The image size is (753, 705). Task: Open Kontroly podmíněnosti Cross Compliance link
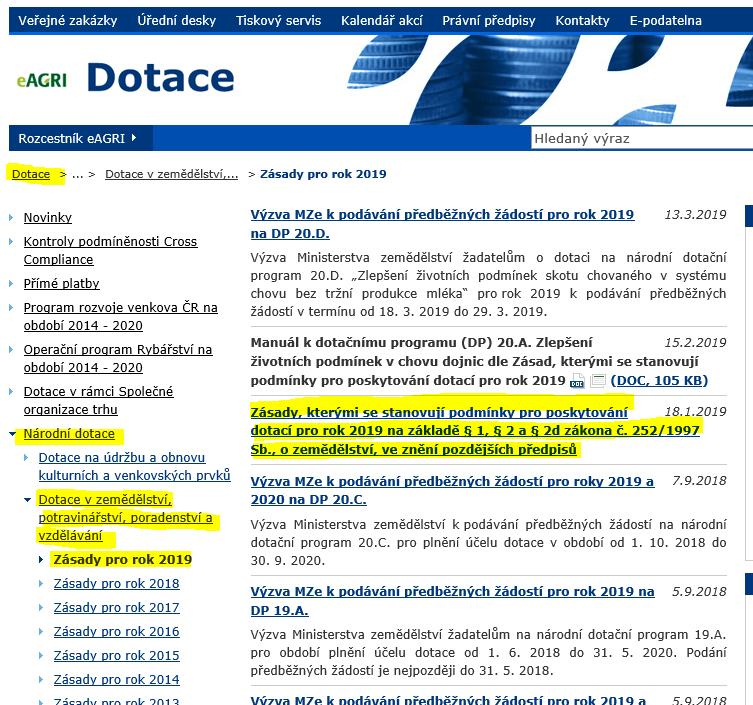(110, 250)
